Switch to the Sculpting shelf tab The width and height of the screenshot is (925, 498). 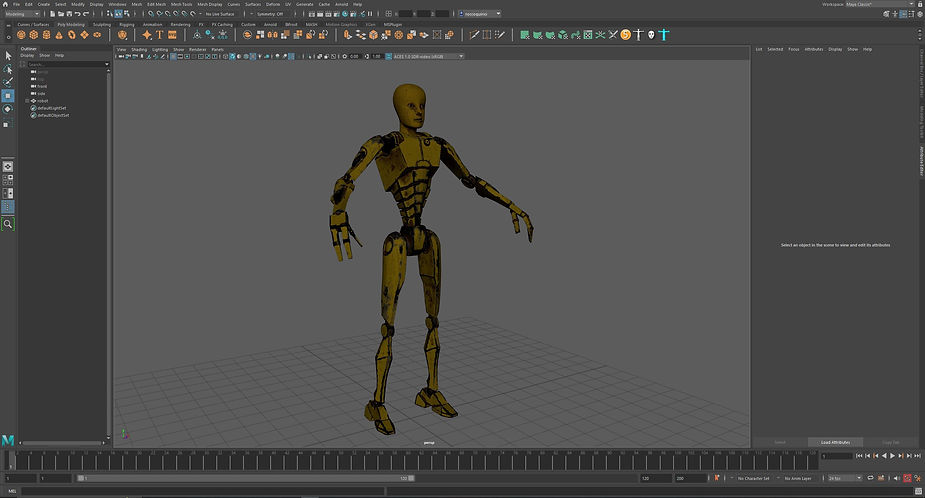tap(101, 25)
